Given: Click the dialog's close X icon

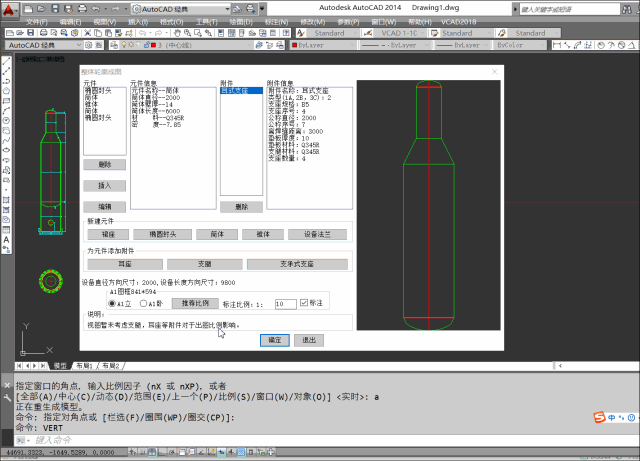Looking at the screenshot, I should click(494, 72).
